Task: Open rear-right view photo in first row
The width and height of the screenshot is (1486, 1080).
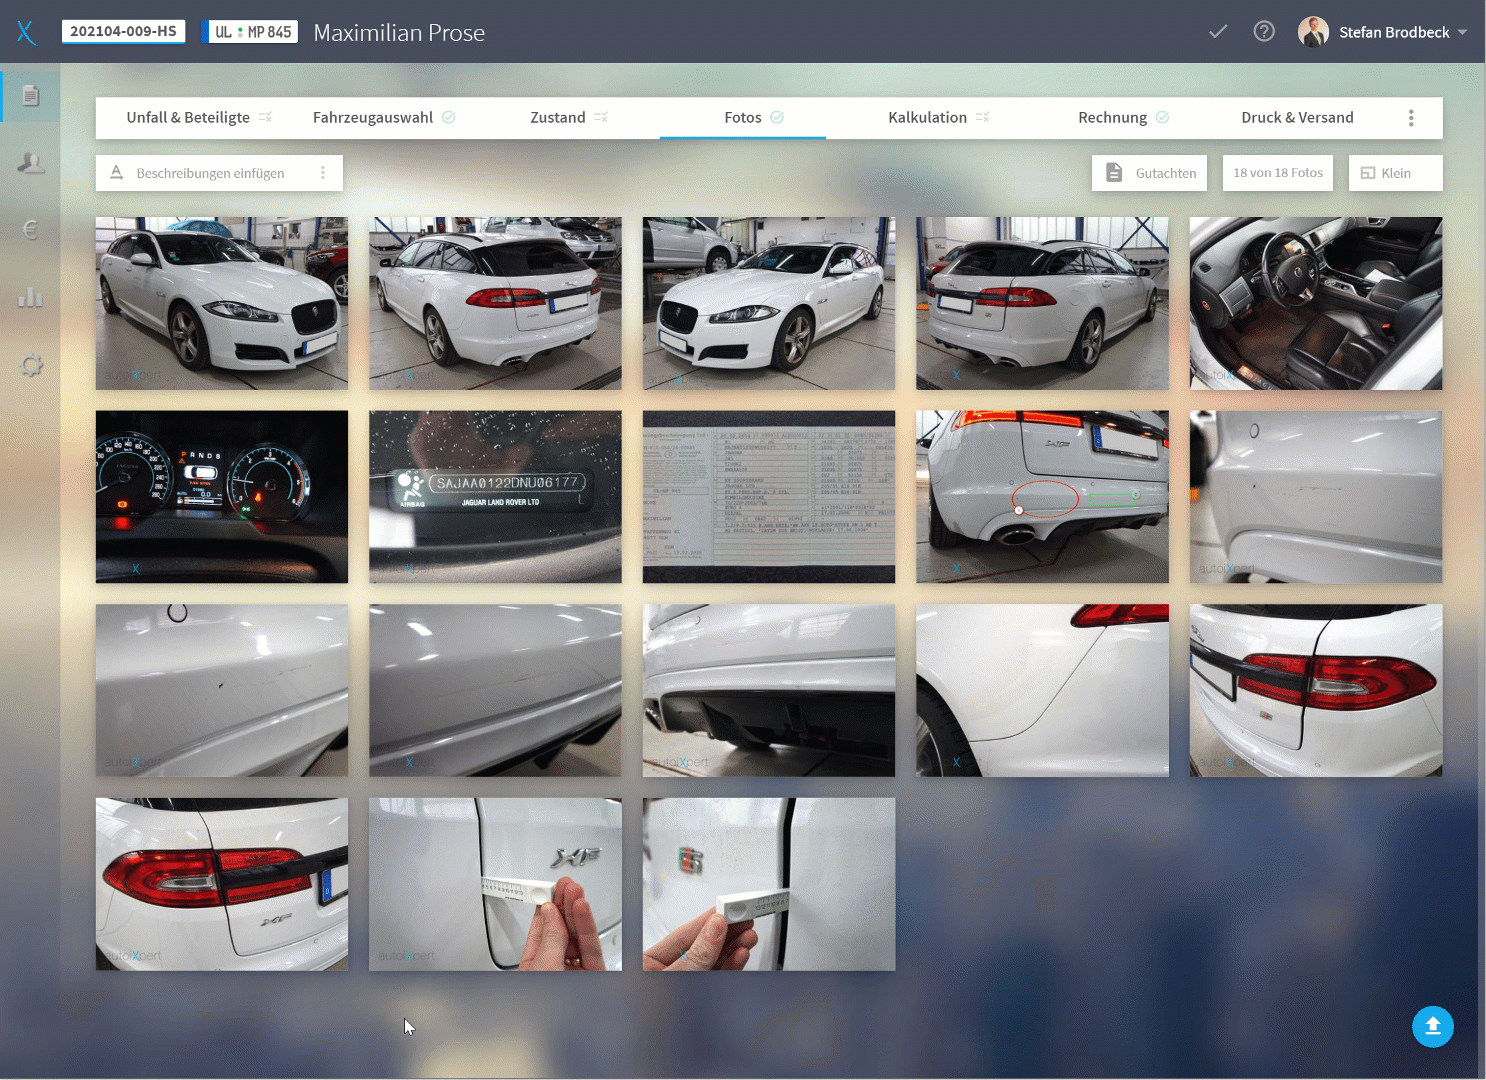Action: (x=1042, y=304)
